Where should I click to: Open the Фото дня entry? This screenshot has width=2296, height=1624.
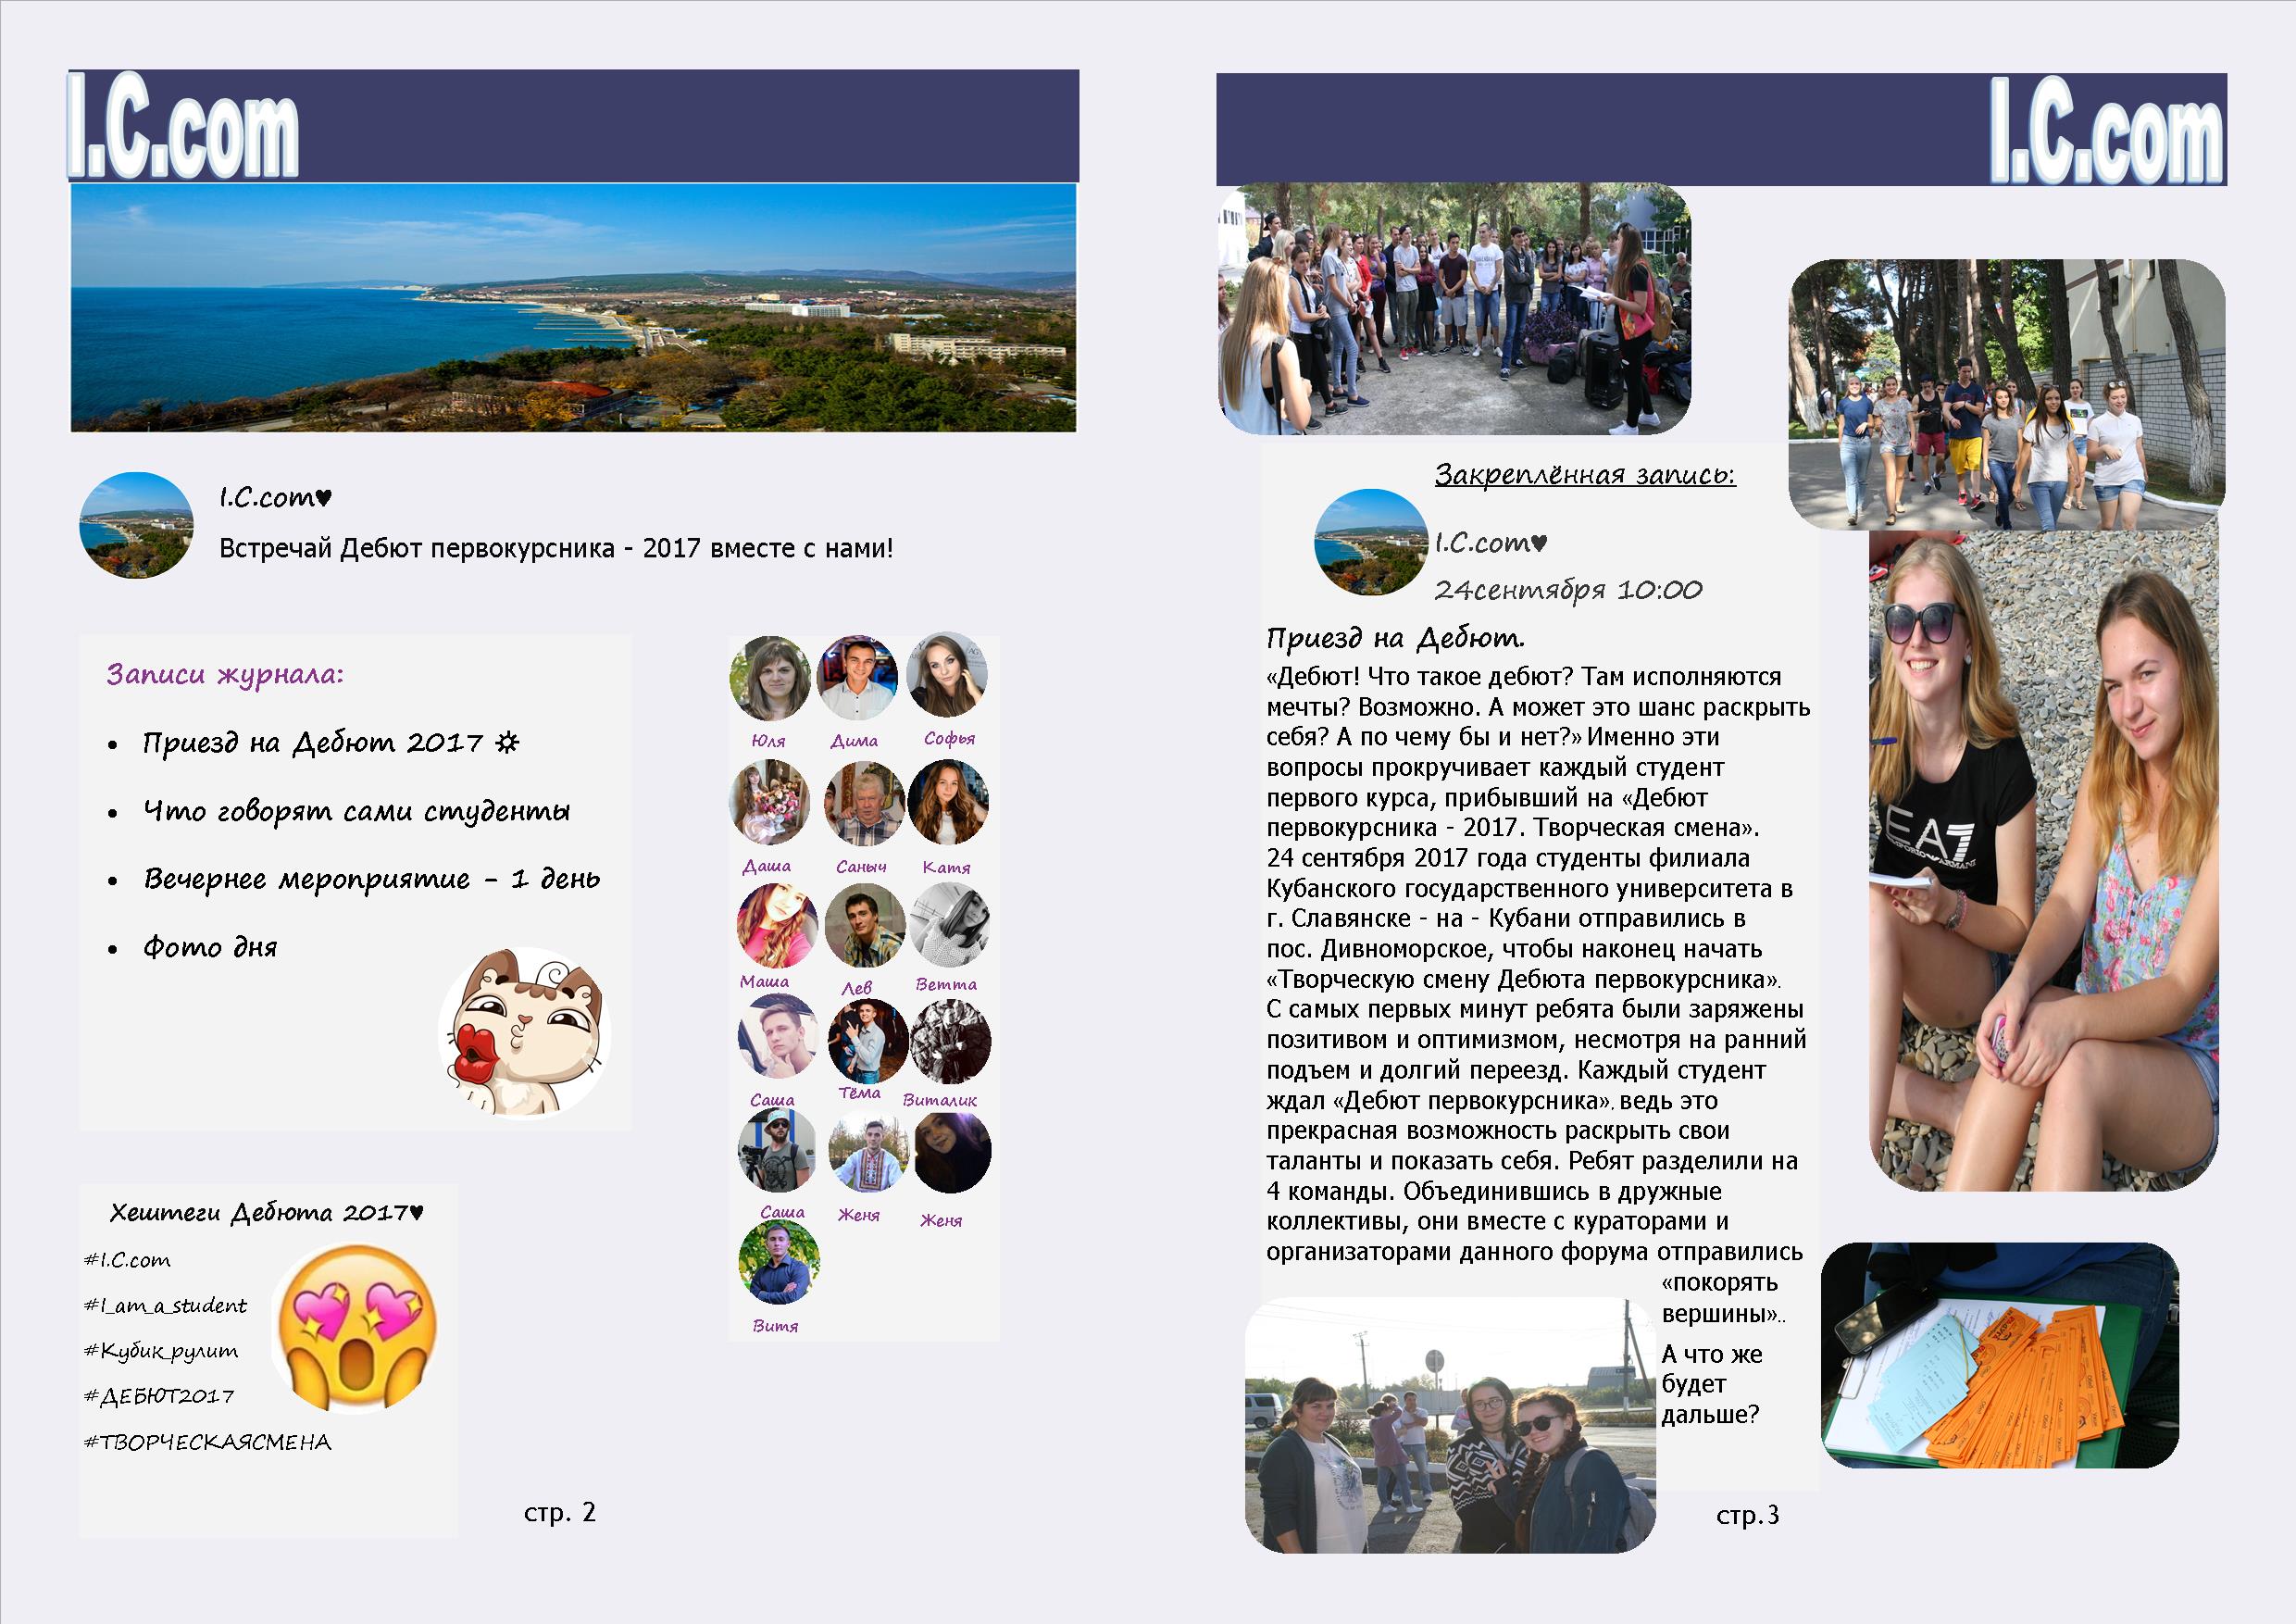pyautogui.click(x=210, y=947)
